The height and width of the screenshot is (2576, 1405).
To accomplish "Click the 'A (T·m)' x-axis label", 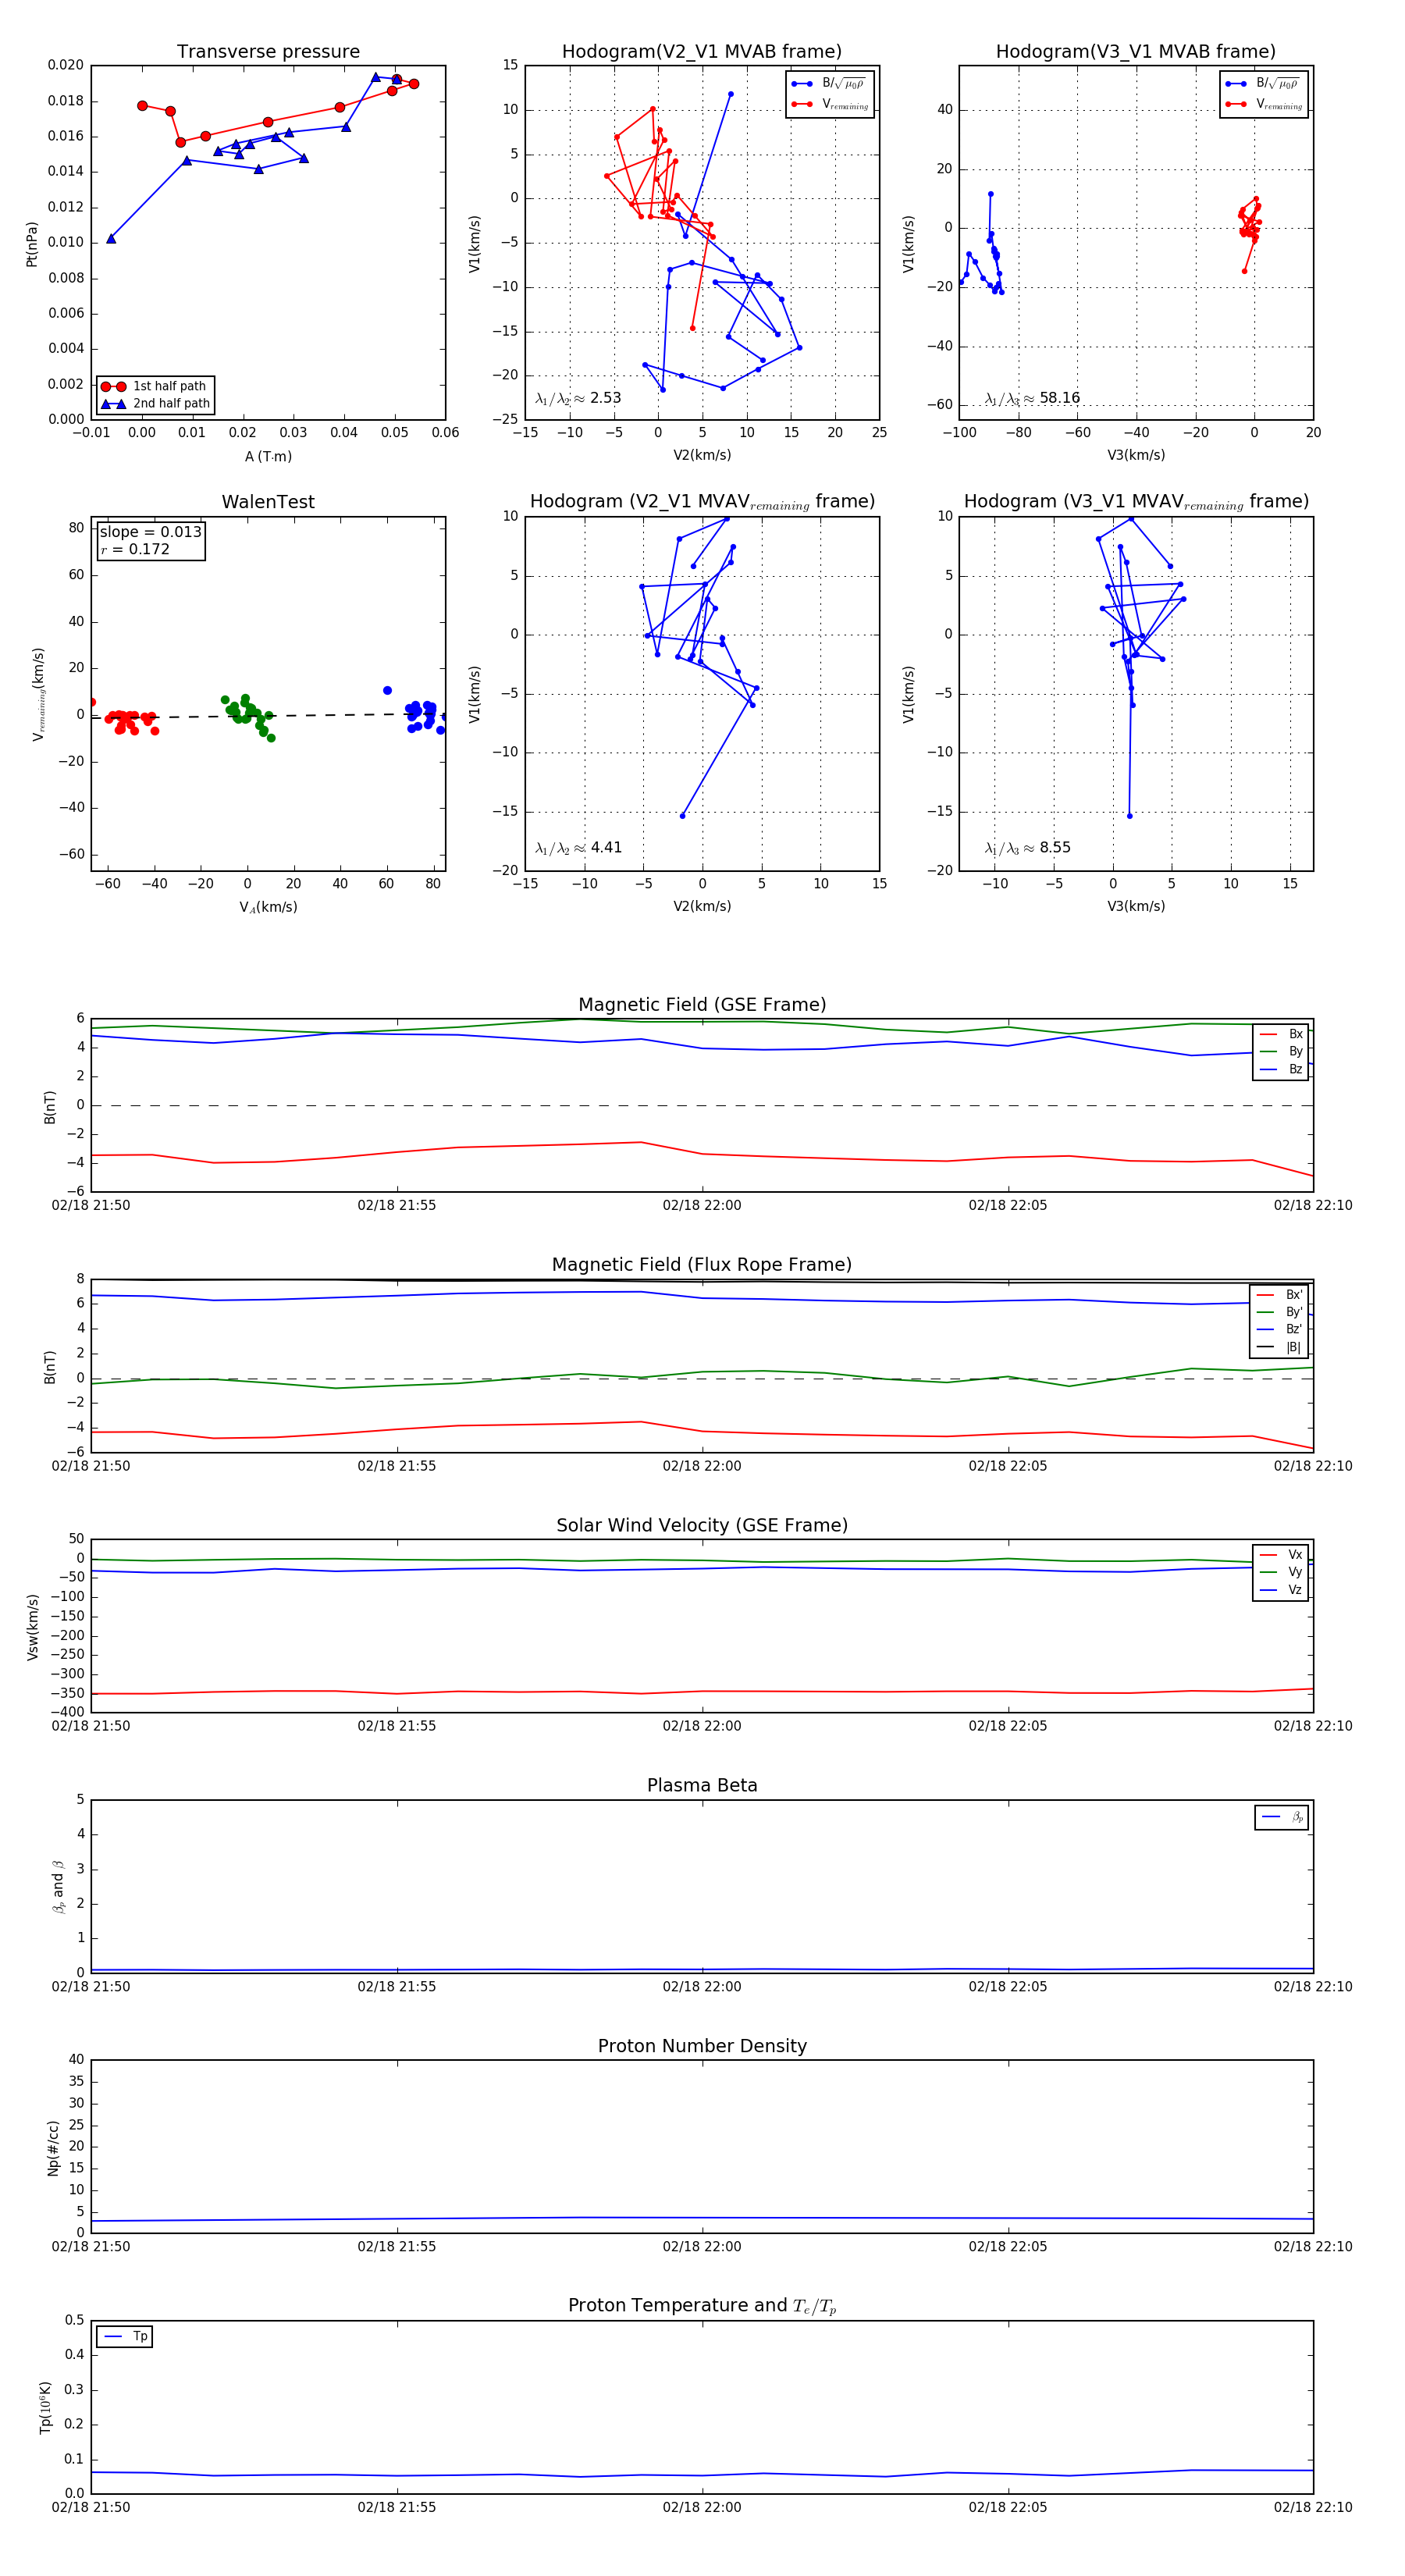I will click(268, 457).
